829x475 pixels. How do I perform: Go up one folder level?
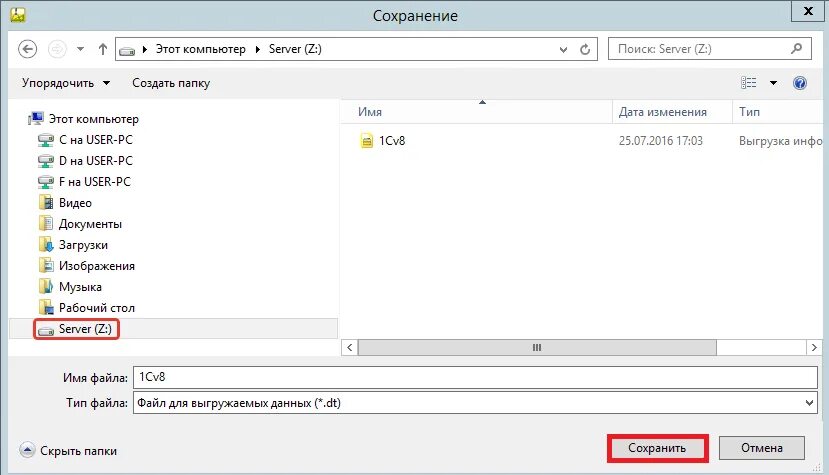click(x=103, y=49)
